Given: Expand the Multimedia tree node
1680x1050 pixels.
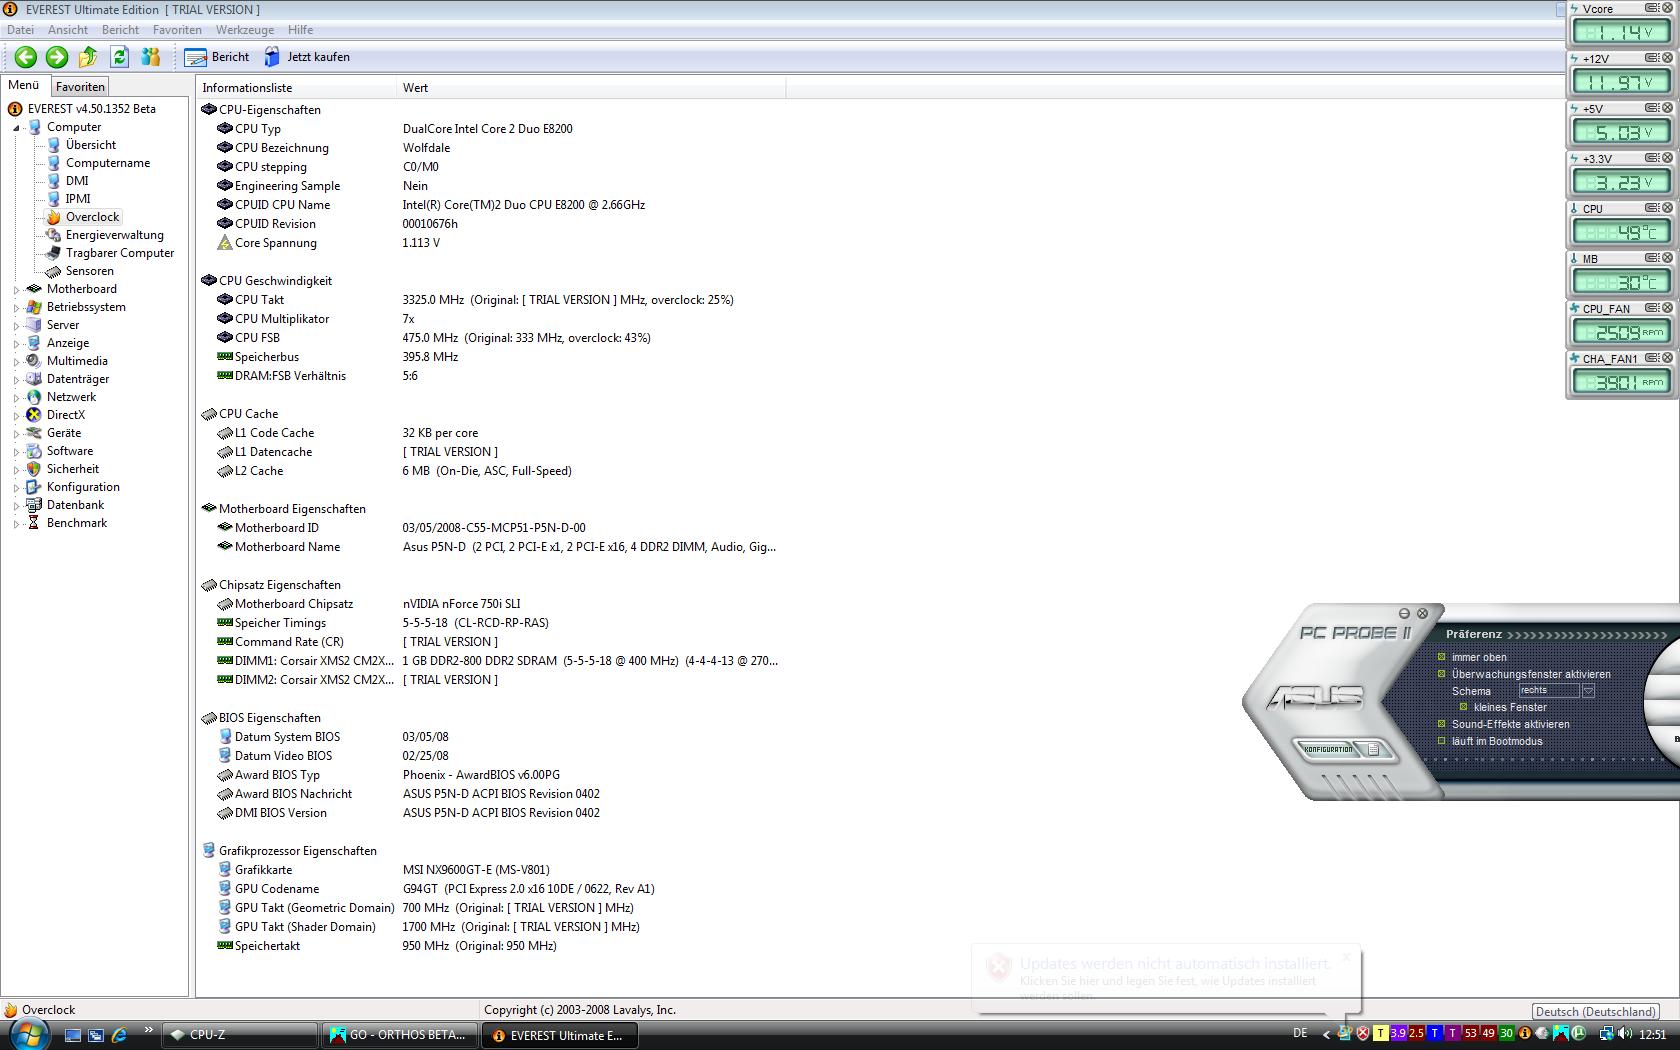Looking at the screenshot, I should [x=17, y=362].
